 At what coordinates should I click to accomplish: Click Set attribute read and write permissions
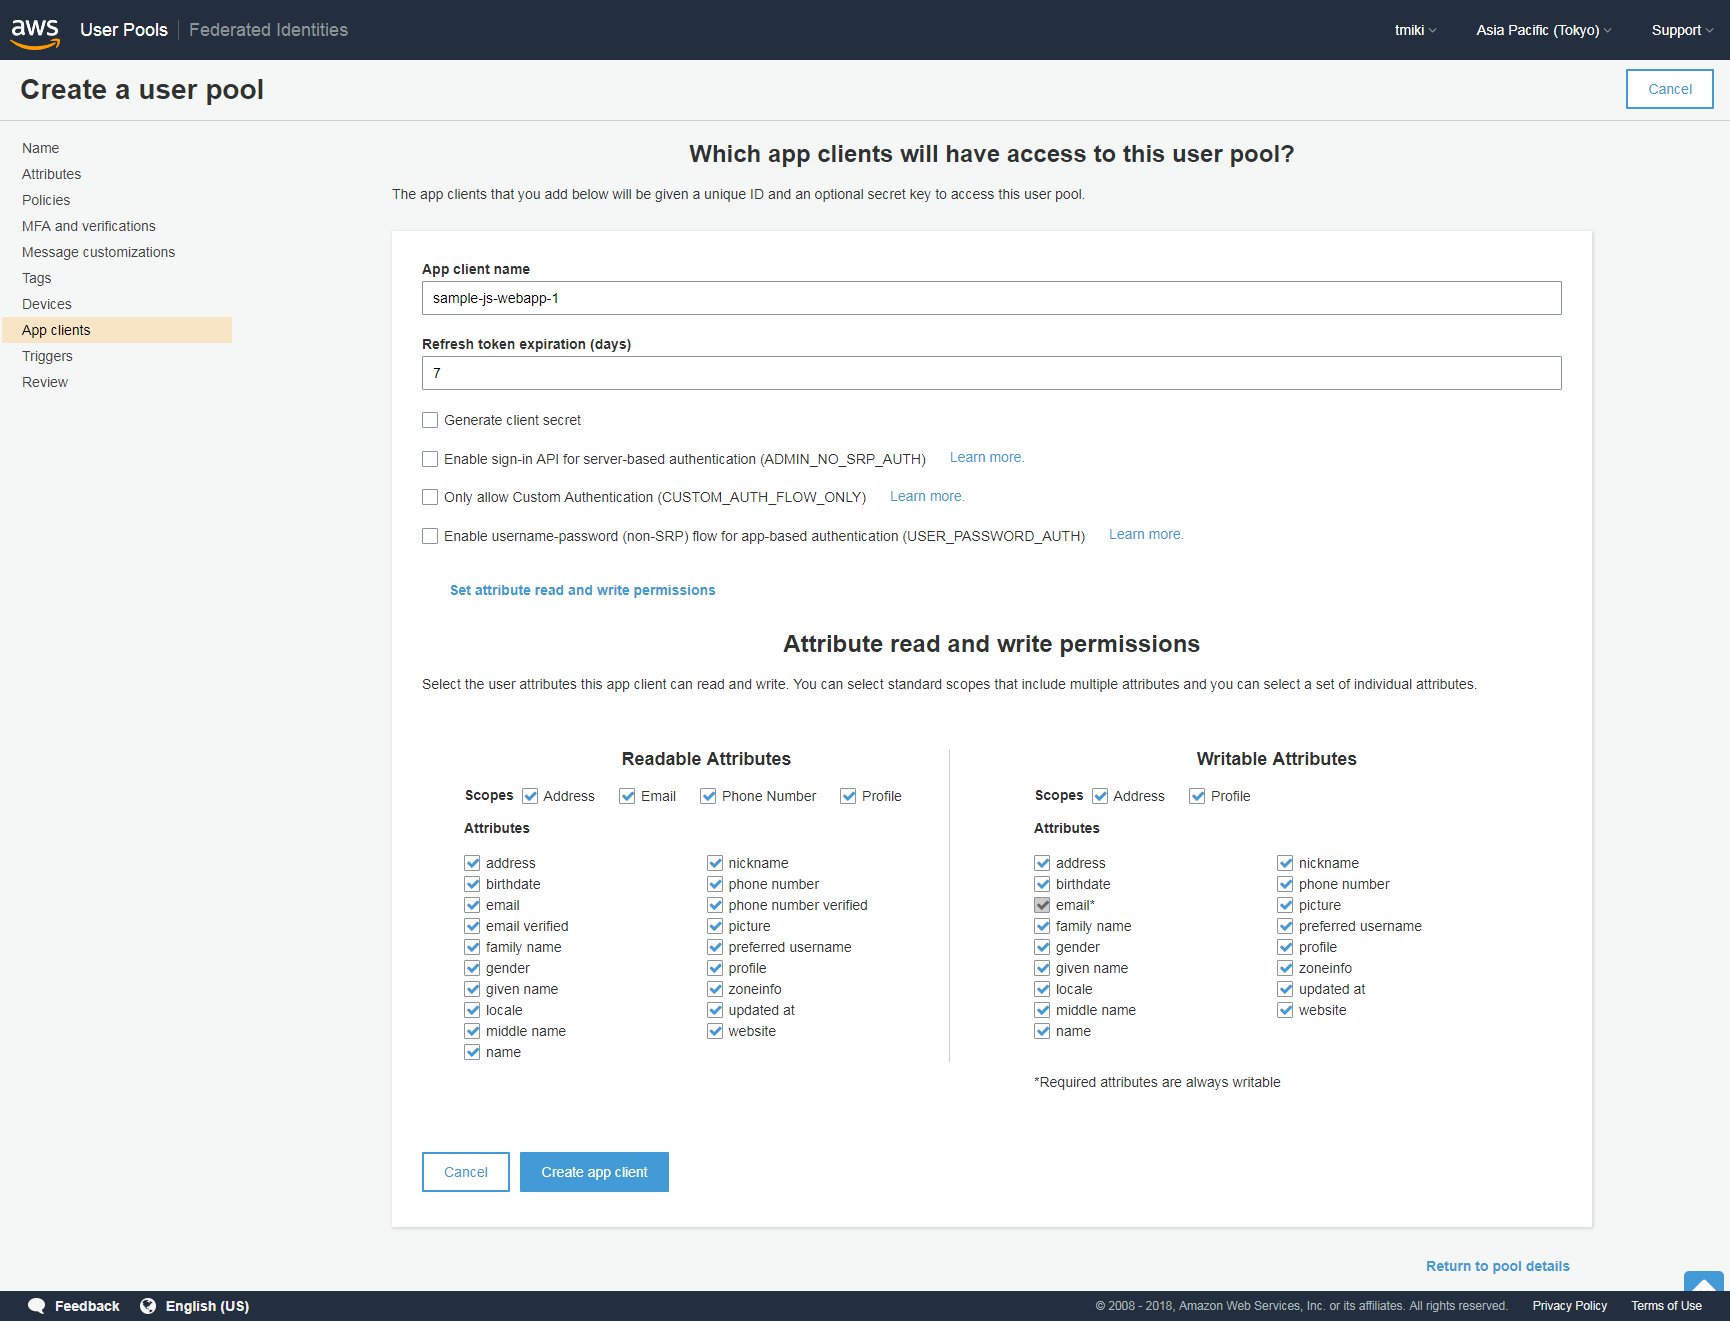coord(583,590)
